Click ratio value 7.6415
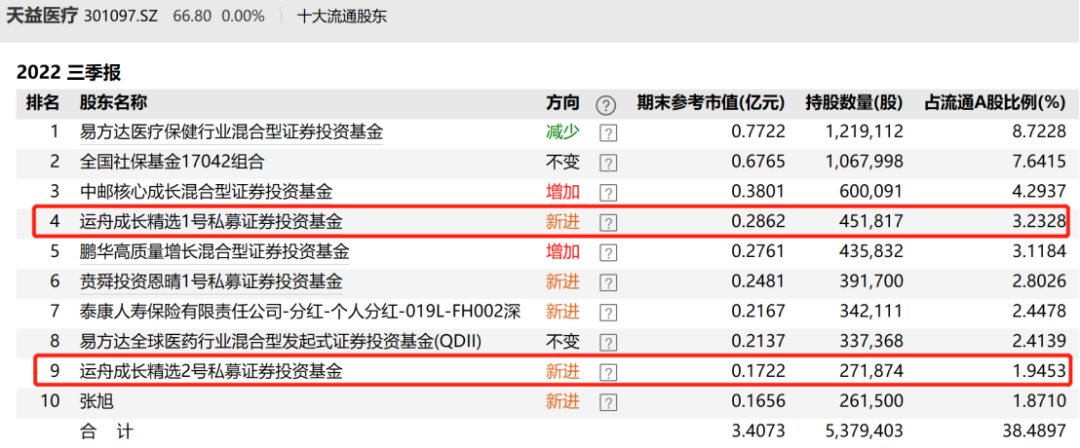The image size is (1080, 448). pos(1039,162)
